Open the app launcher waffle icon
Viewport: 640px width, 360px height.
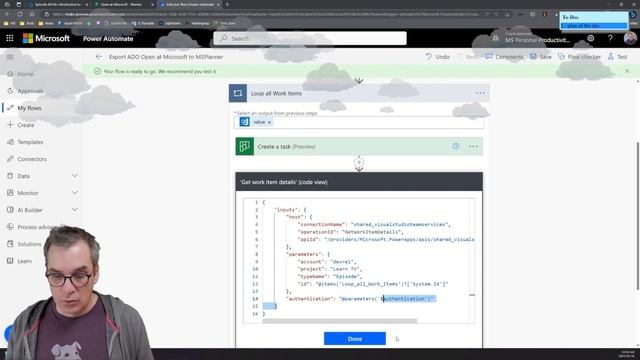pyautogui.click(x=10, y=38)
